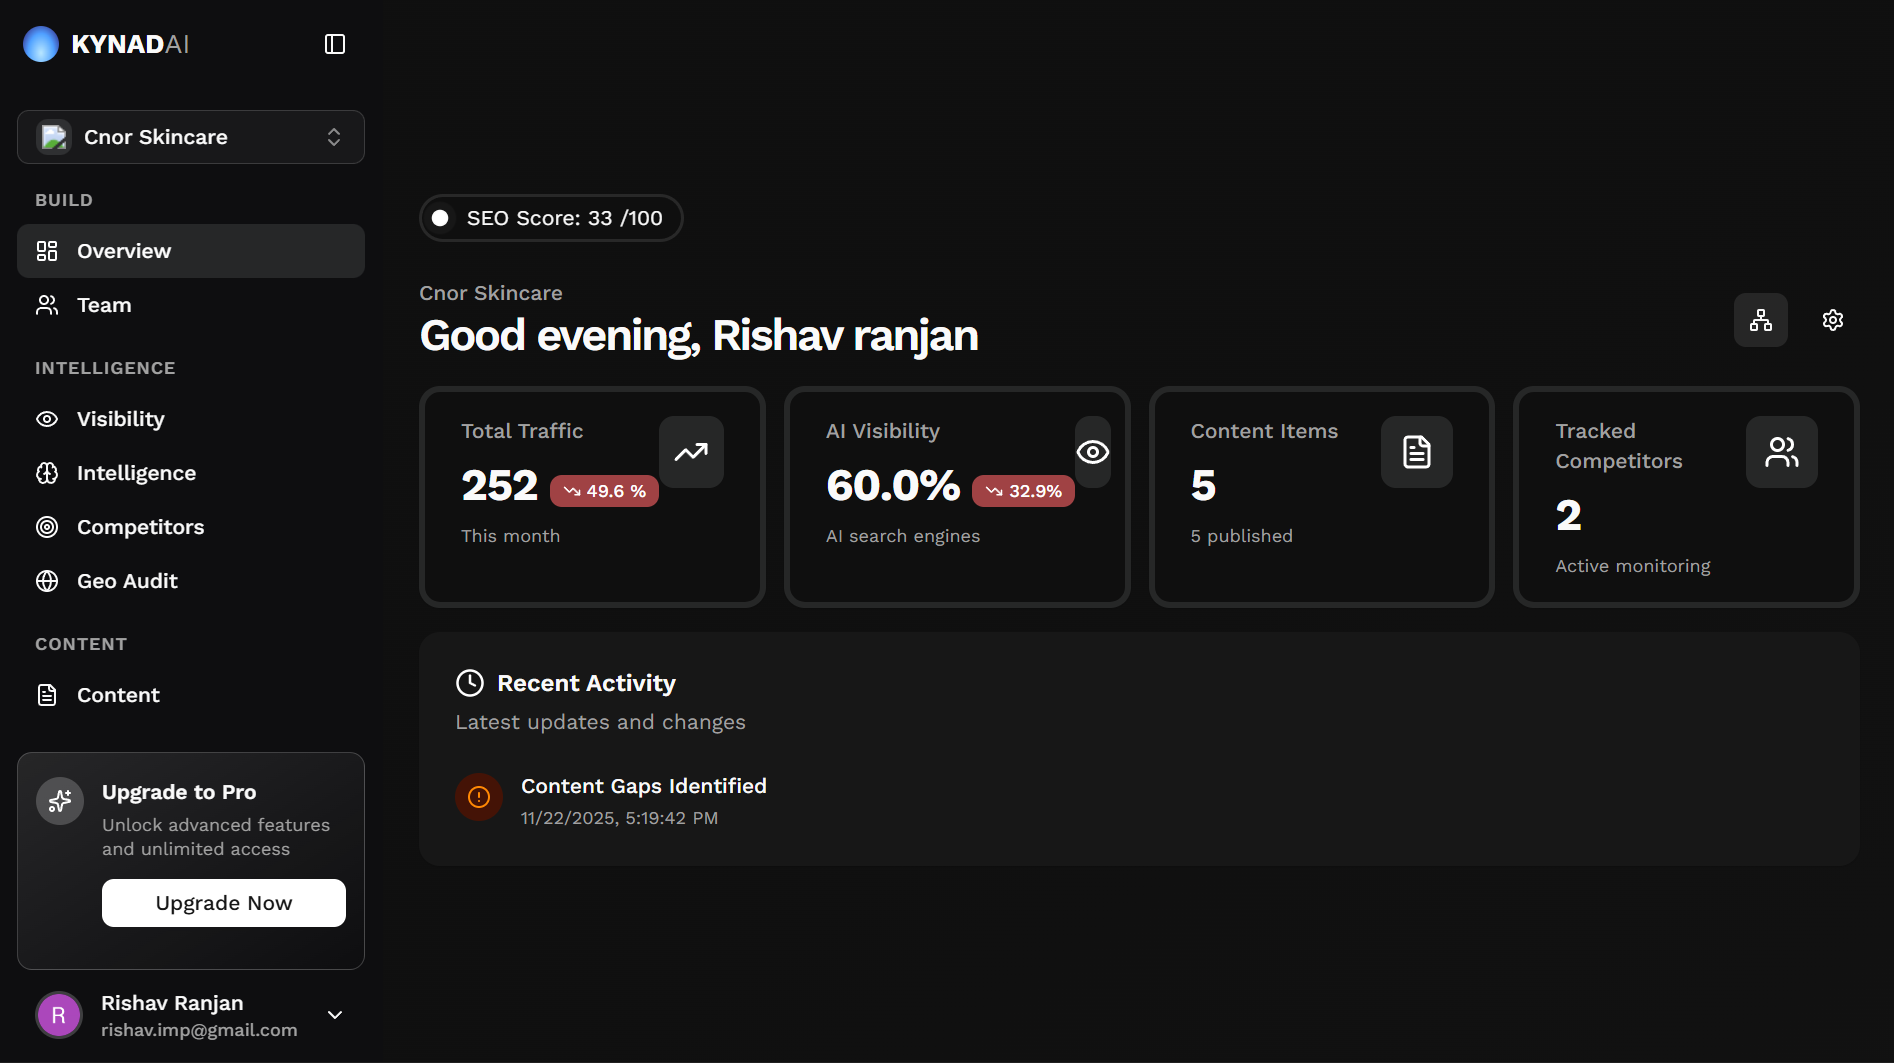Expand the Upgrade to Pro sparkle panel

click(59, 800)
